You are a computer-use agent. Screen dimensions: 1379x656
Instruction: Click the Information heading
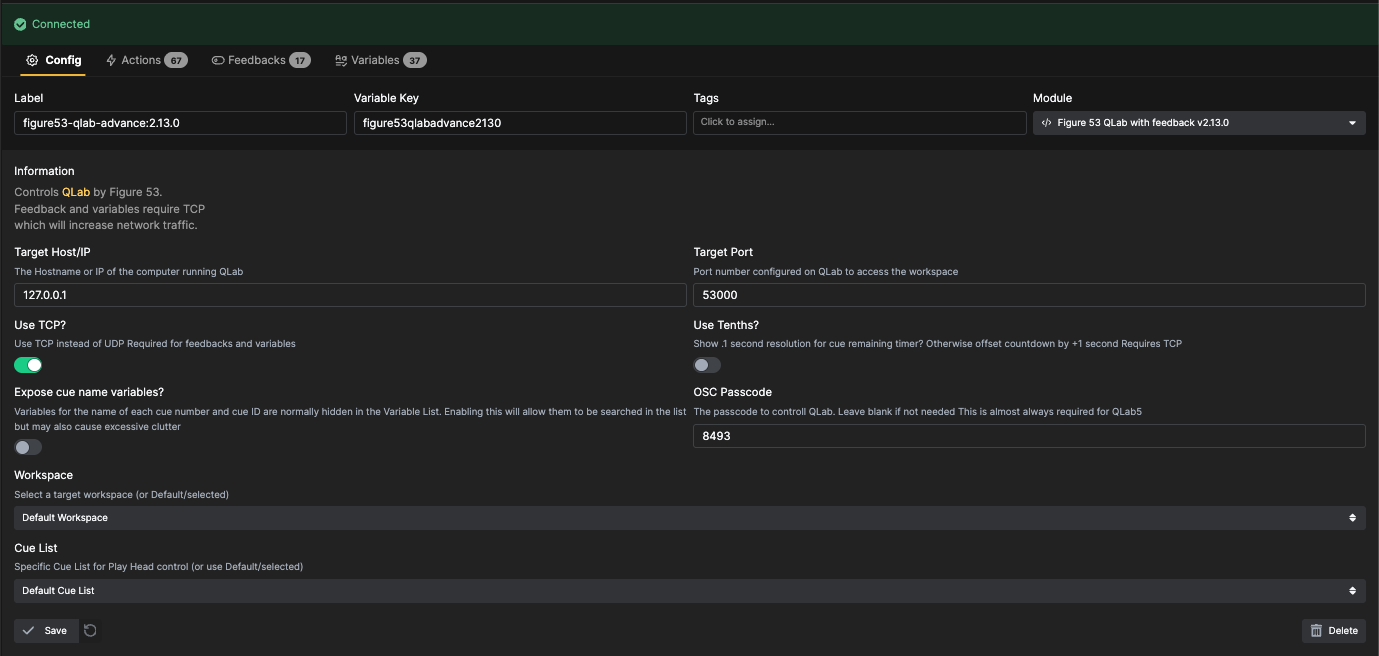(x=44, y=171)
